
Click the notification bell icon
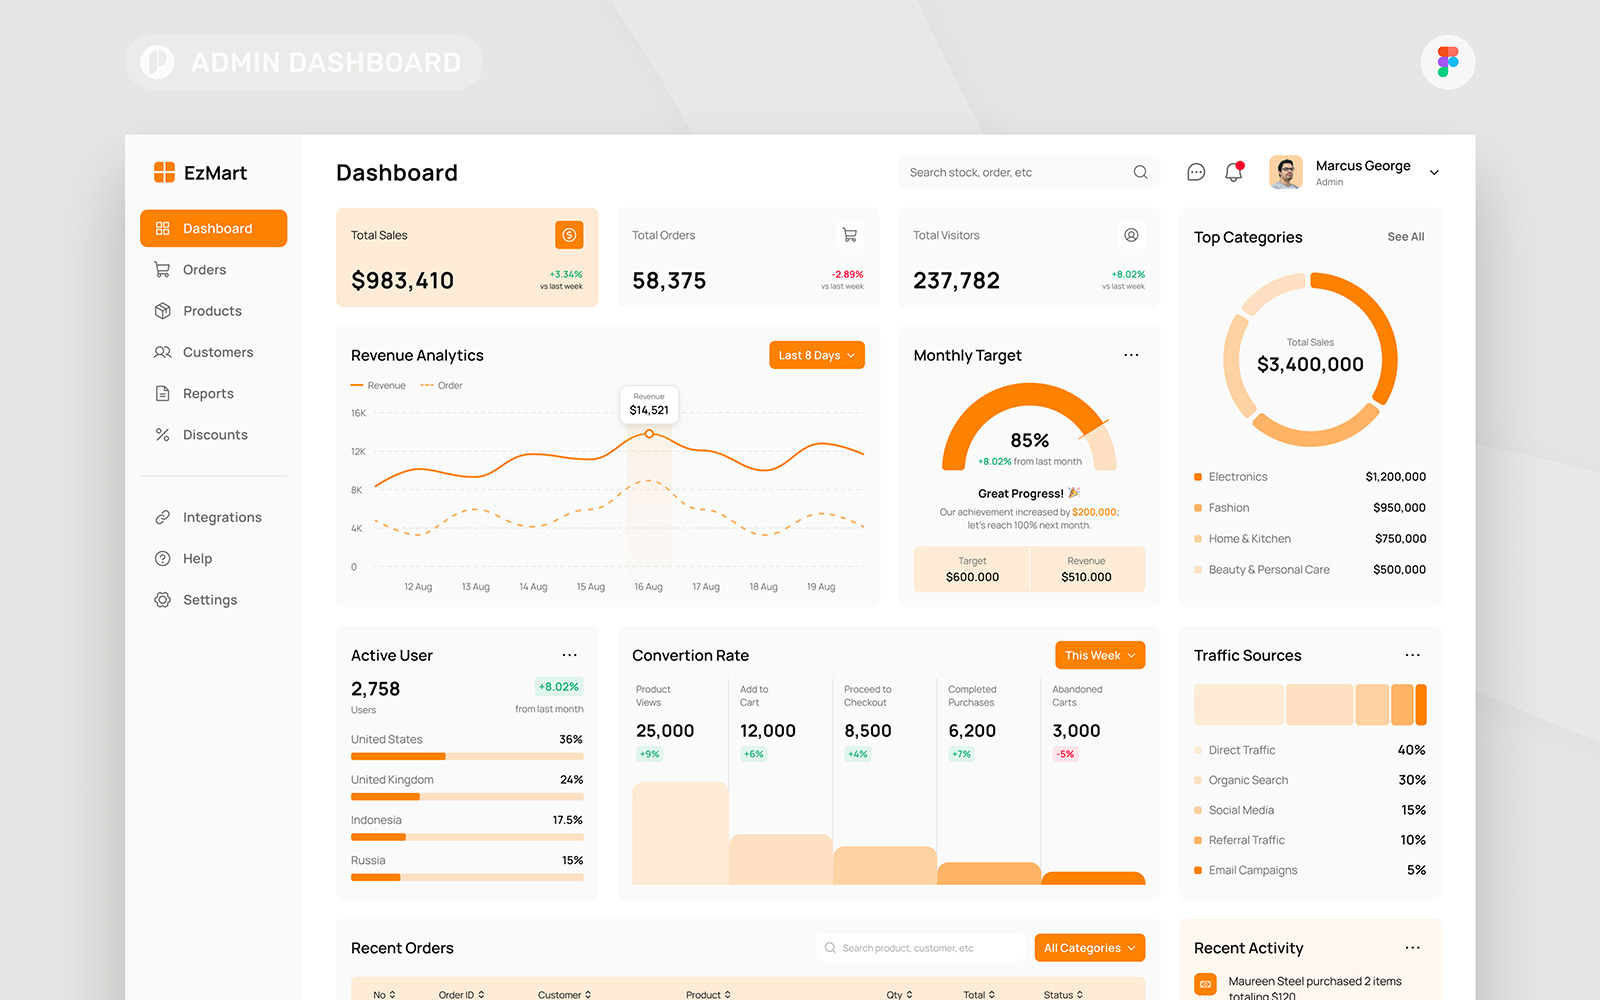(1233, 172)
